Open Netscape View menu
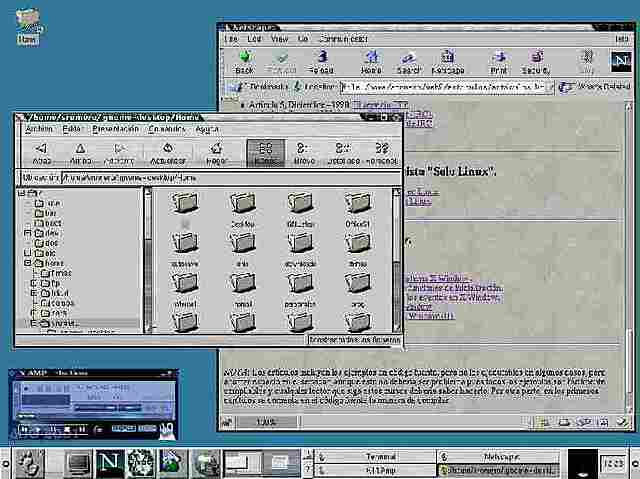This screenshot has width=640, height=479. tap(280, 39)
